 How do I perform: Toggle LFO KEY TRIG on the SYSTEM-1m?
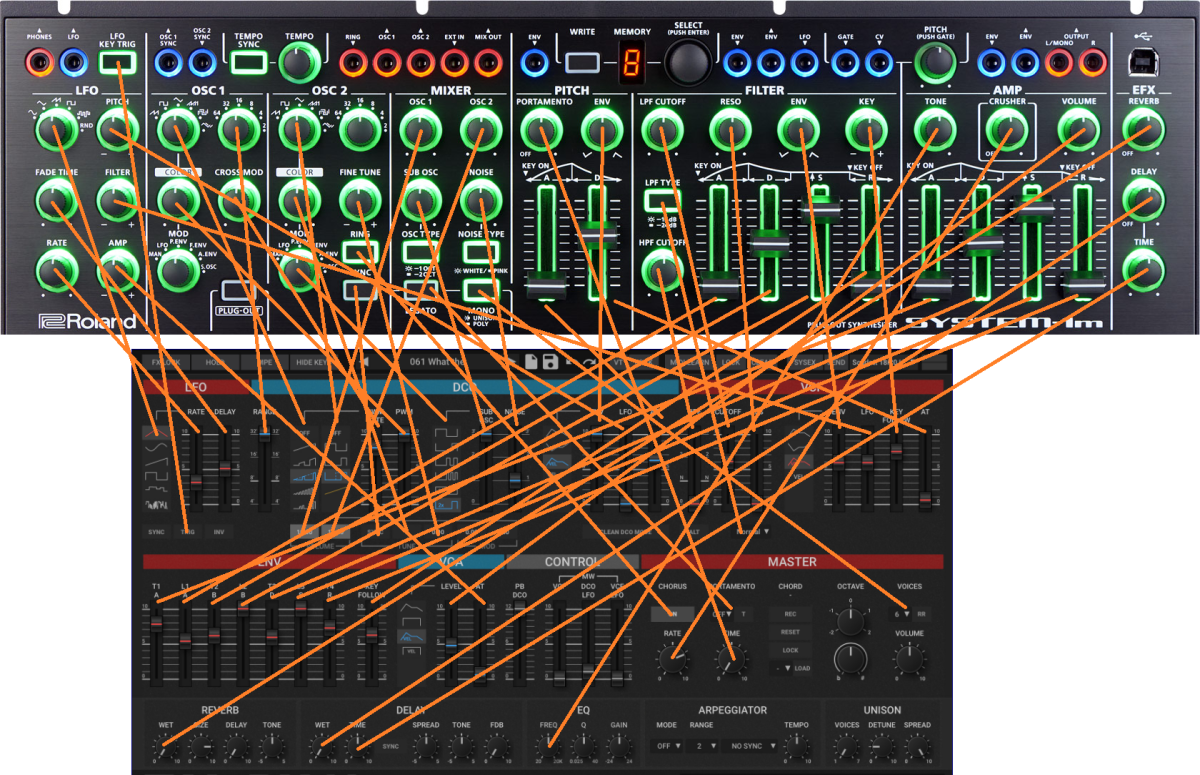(118, 63)
